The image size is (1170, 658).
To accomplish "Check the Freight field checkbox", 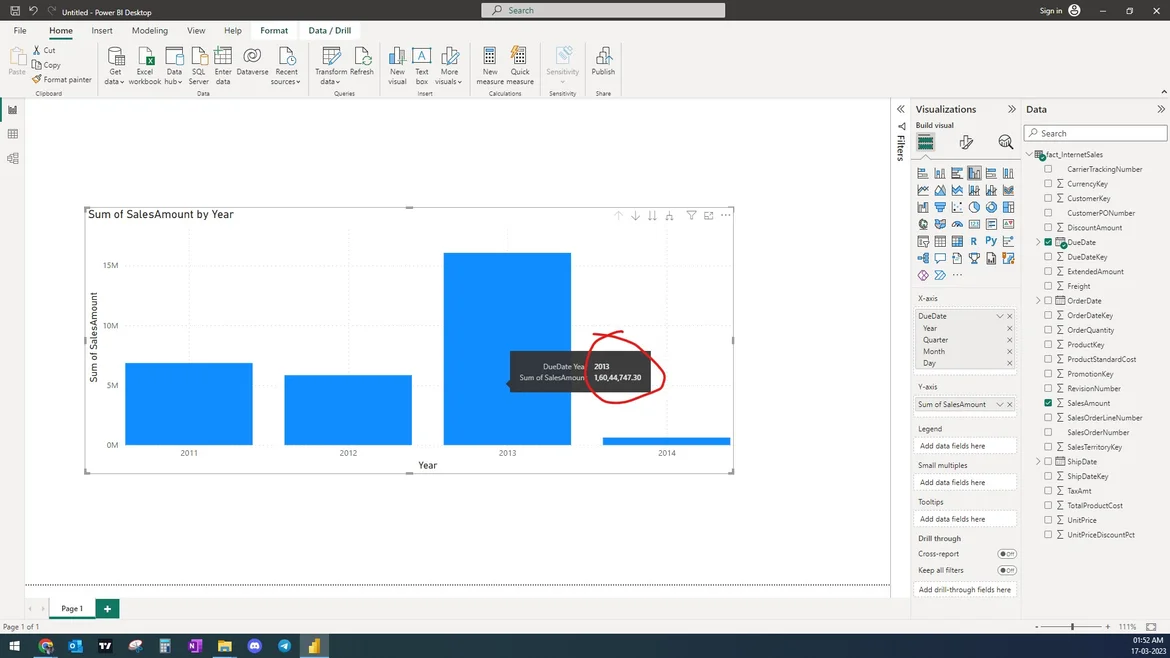I will pos(1048,286).
